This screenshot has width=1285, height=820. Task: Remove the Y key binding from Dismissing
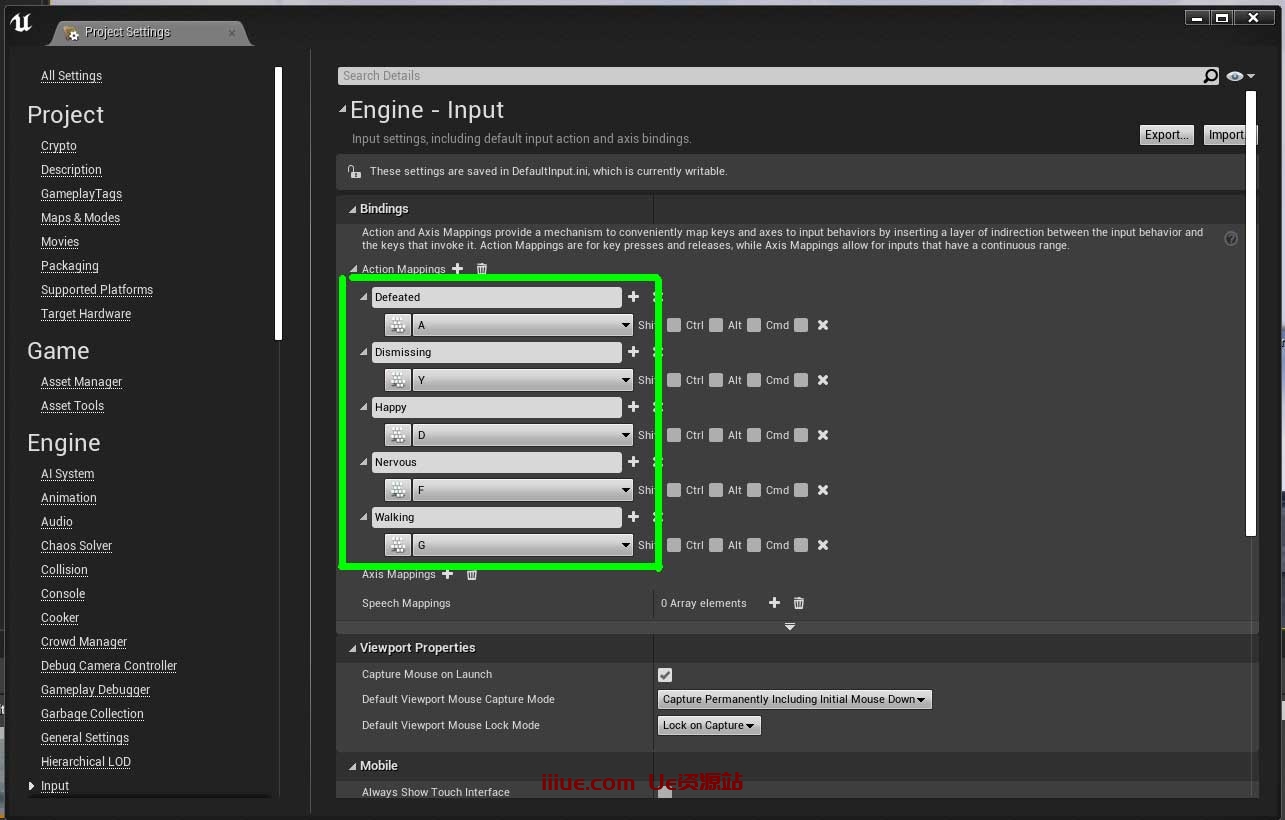(x=823, y=380)
